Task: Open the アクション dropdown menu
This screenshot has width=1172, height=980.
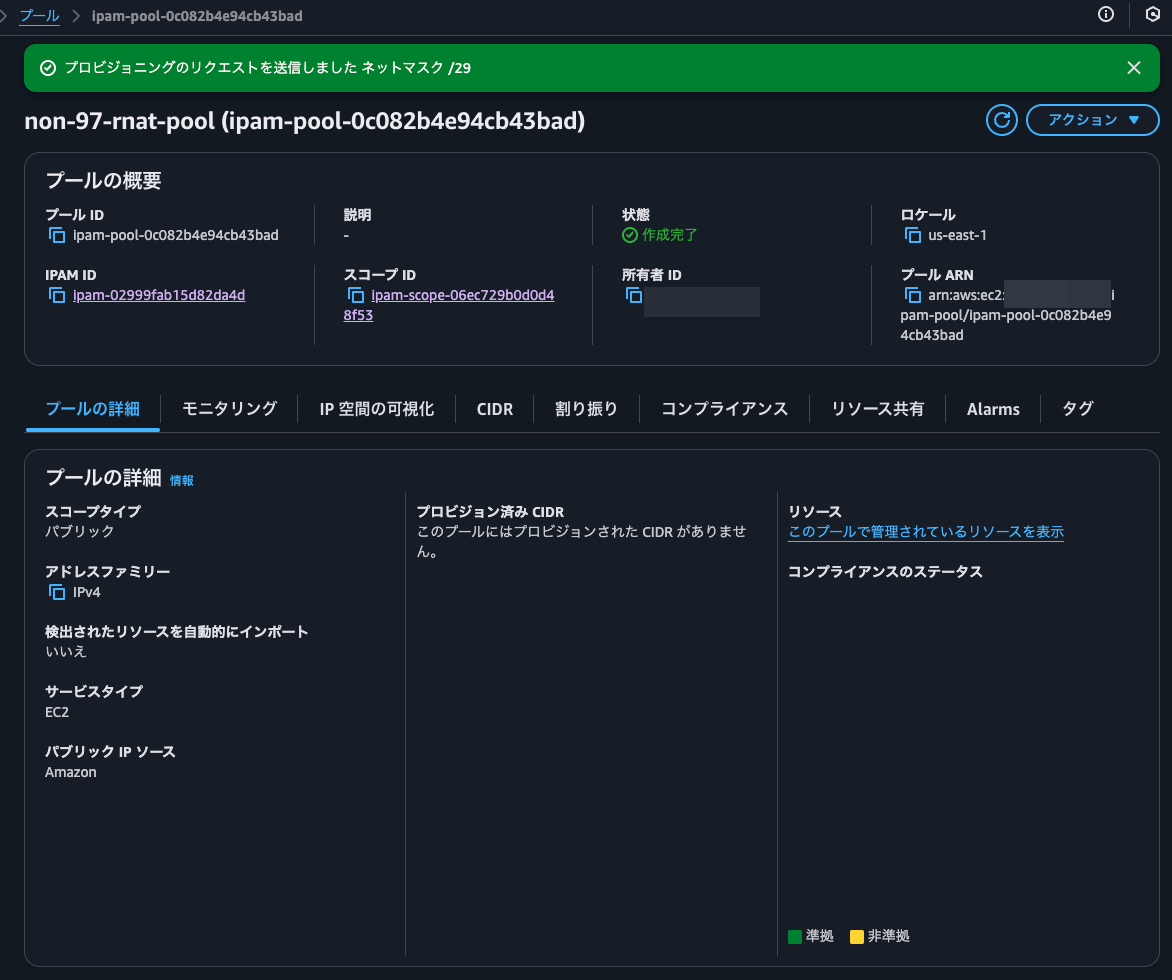Action: (1092, 120)
